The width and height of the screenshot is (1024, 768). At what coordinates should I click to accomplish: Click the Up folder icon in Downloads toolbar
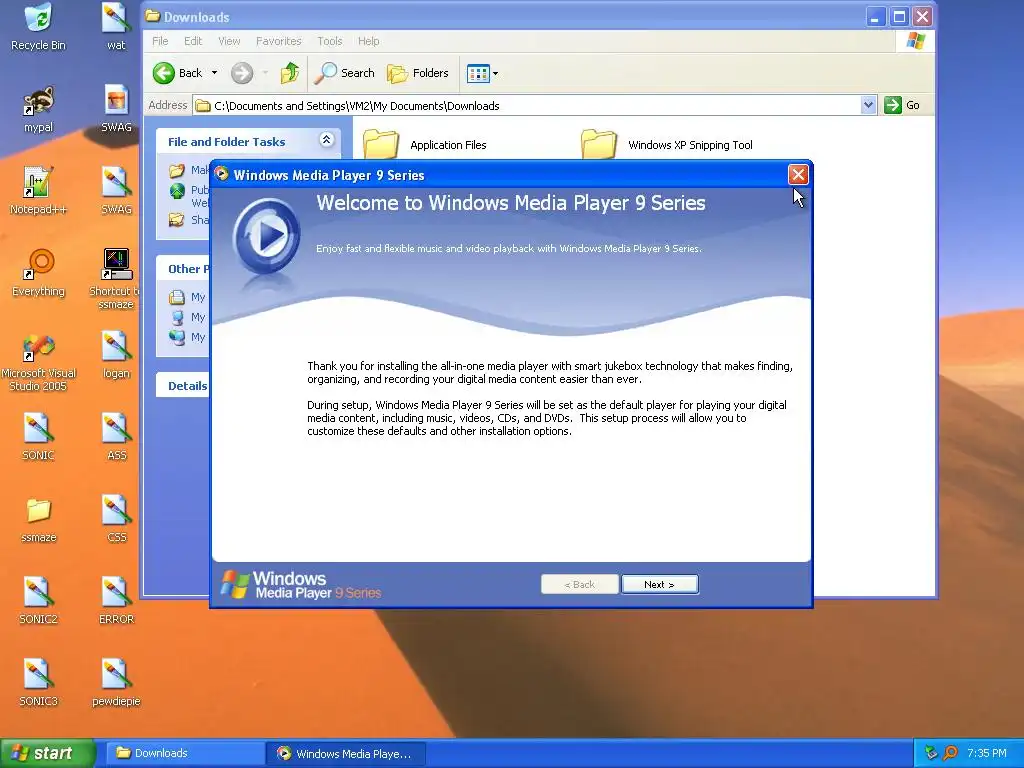[x=290, y=73]
